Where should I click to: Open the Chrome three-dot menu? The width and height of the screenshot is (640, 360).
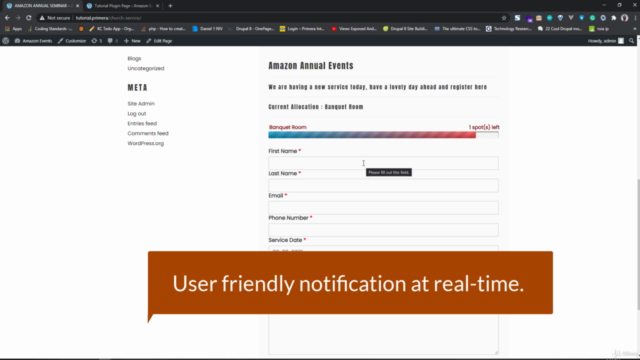[636, 18]
